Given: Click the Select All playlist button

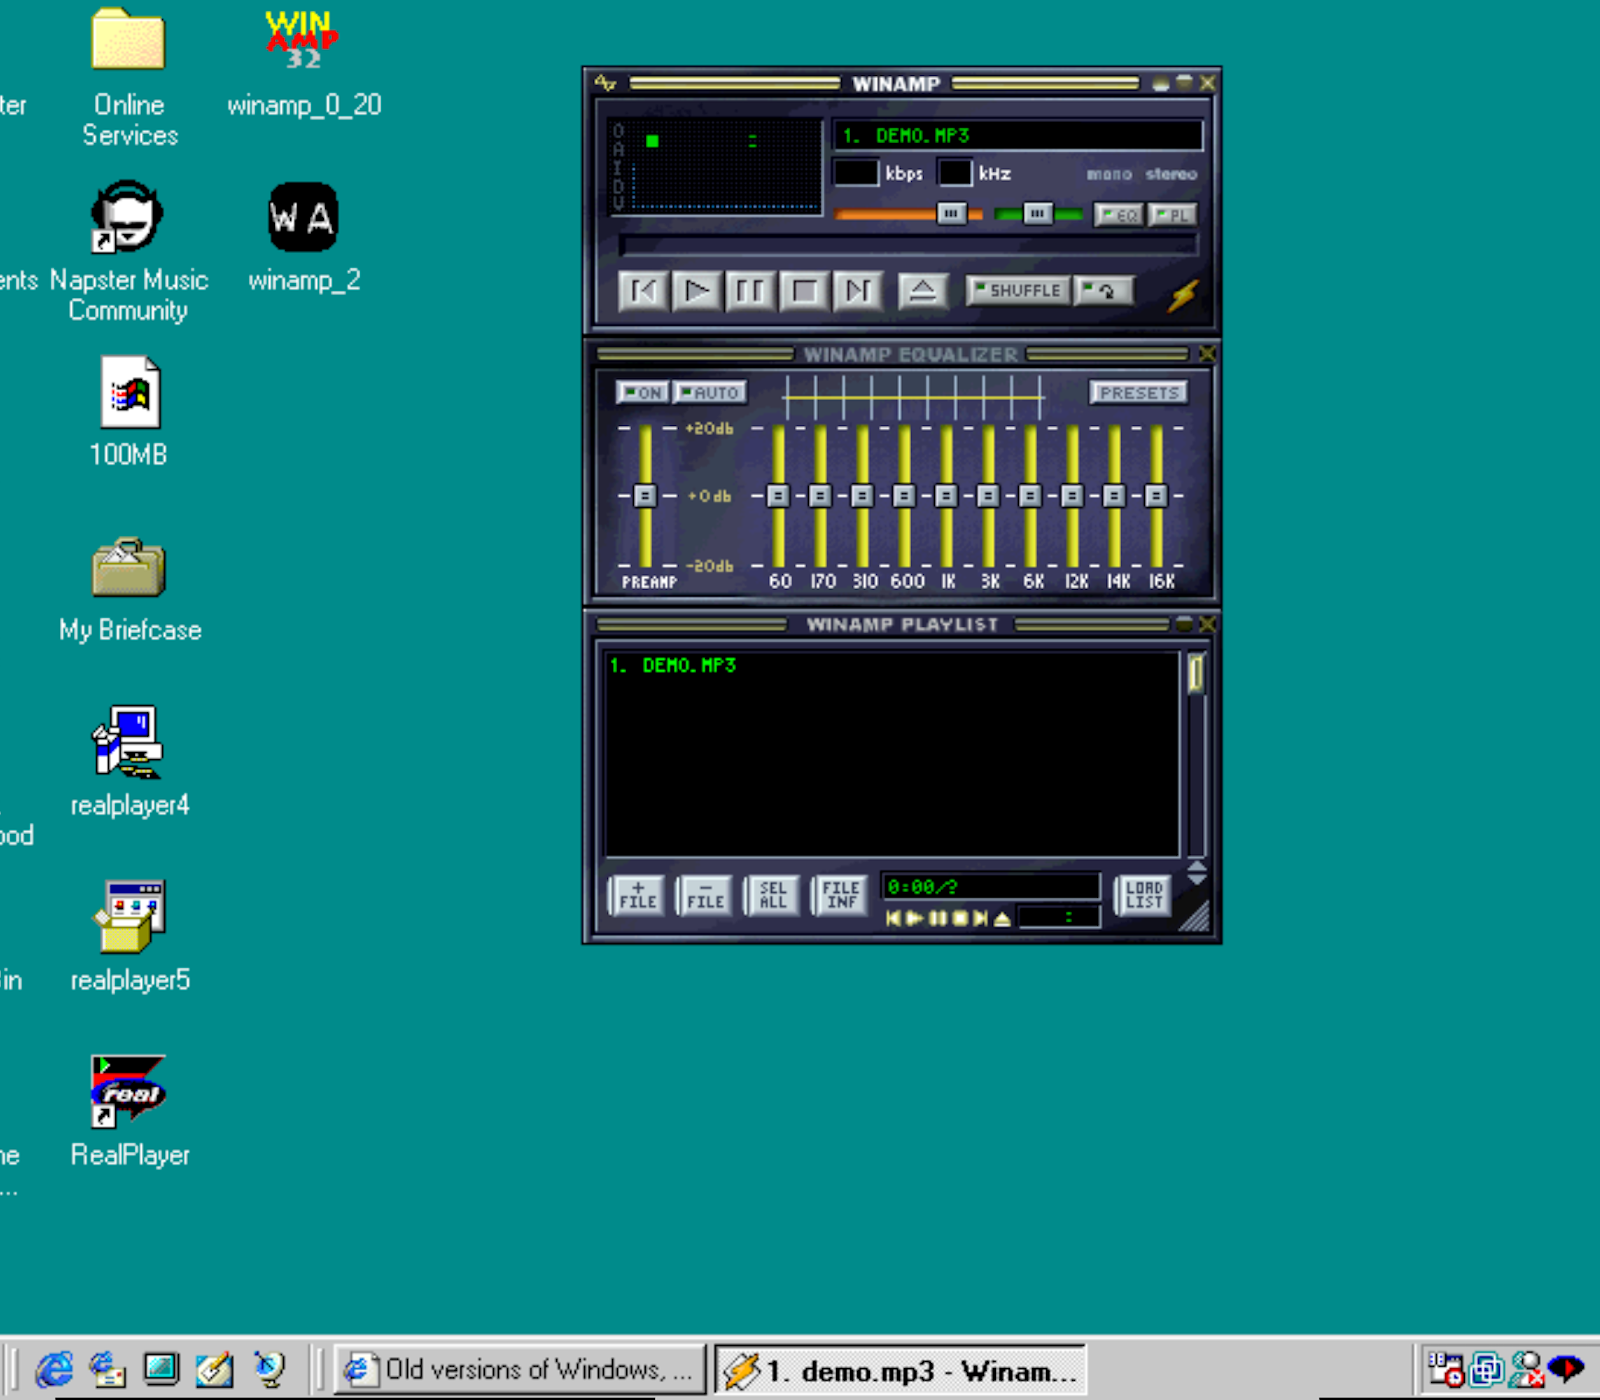Looking at the screenshot, I should tap(773, 895).
